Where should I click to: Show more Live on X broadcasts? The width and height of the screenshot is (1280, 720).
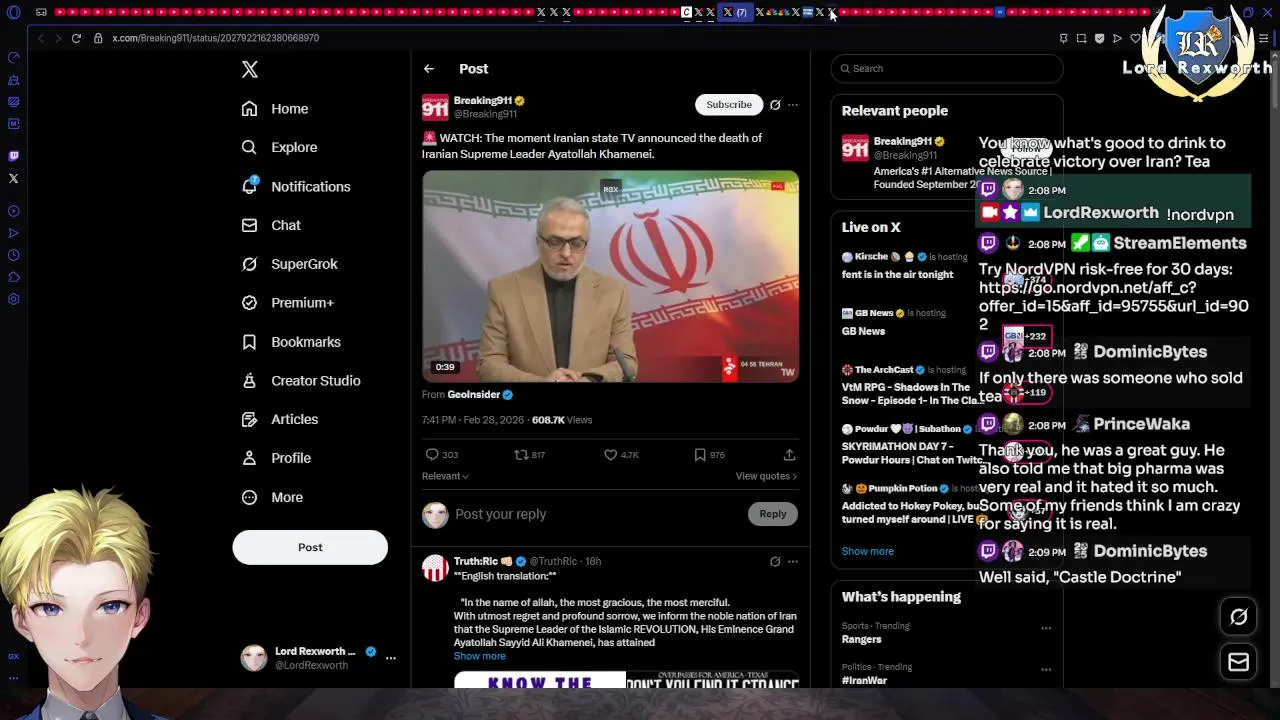(867, 551)
